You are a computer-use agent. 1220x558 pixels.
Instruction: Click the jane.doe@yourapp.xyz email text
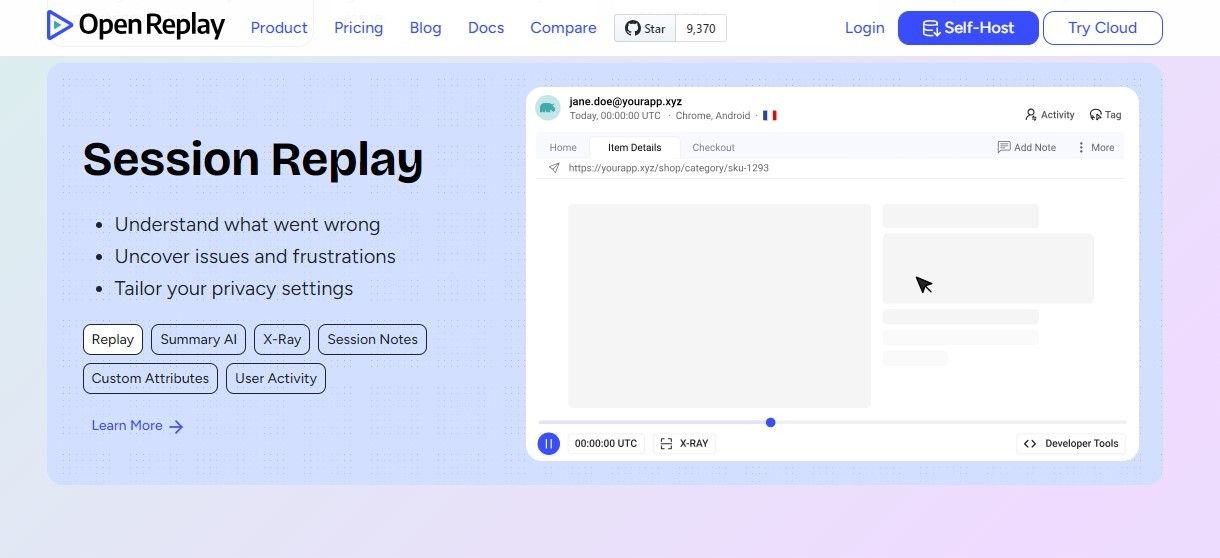tap(626, 101)
